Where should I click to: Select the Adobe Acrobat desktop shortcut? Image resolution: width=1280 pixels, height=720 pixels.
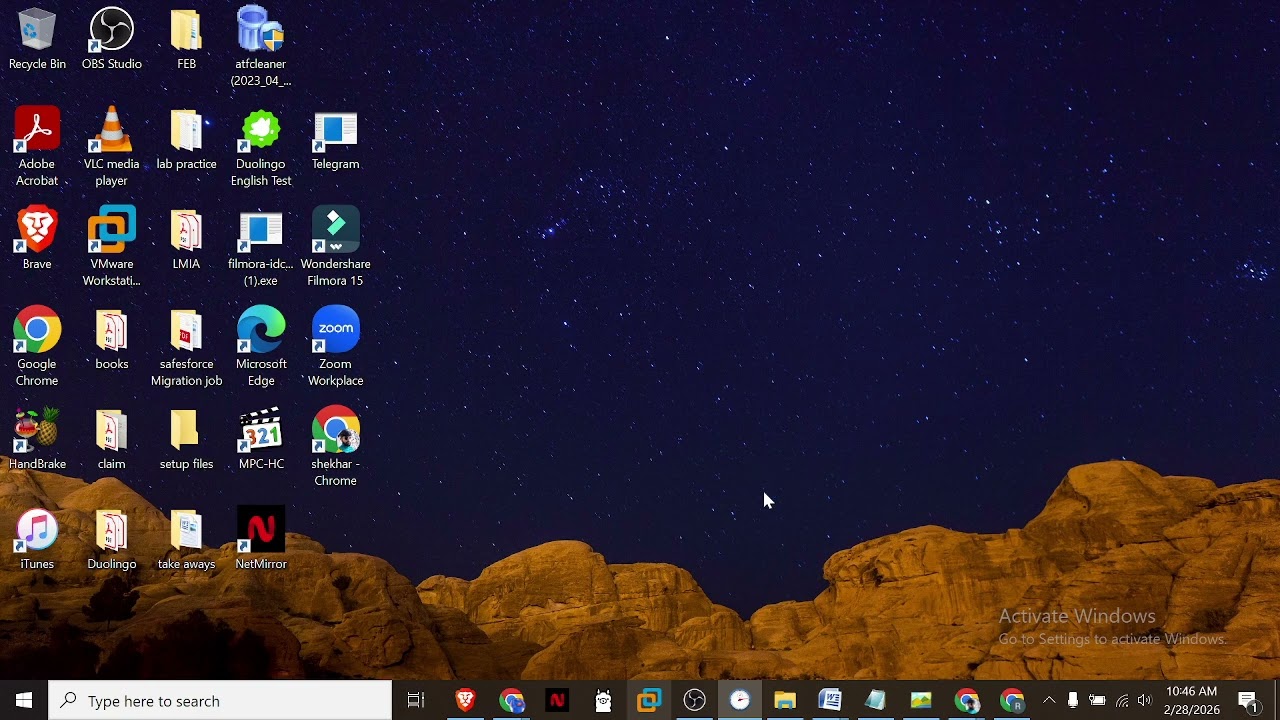[x=37, y=147]
